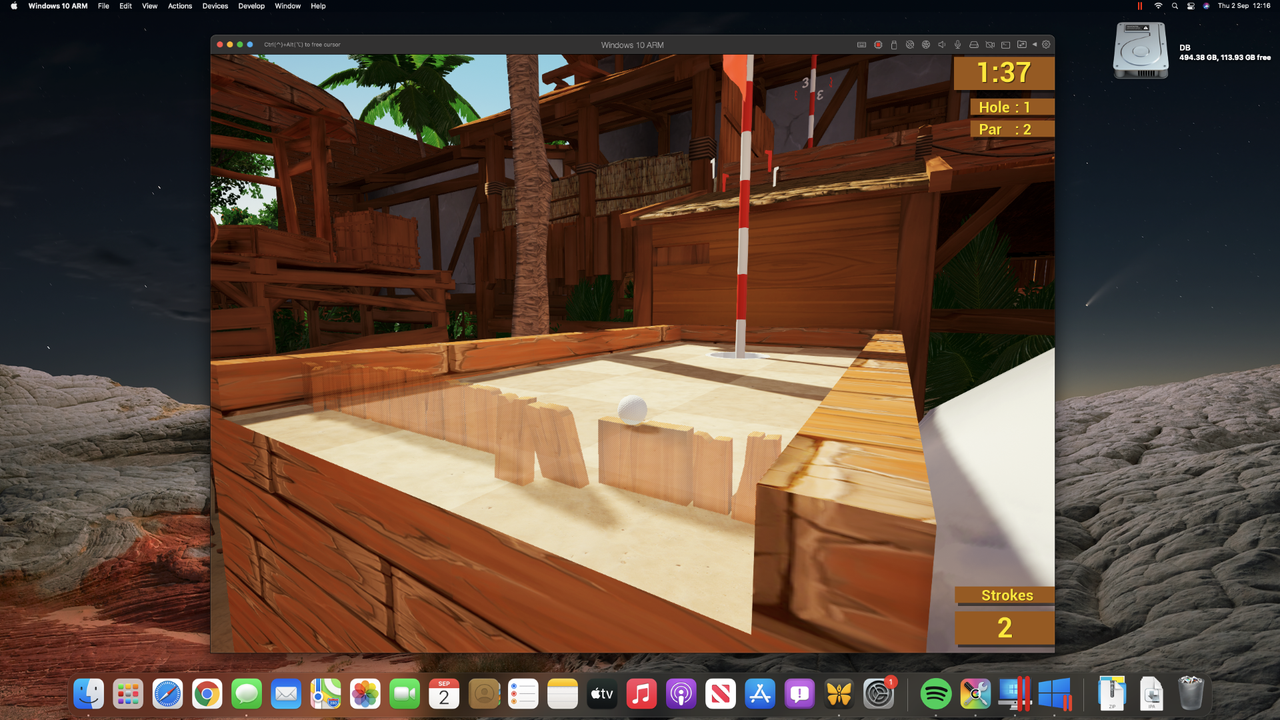Viewport: 1280px width, 720px height.
Task: Open Safari from the Dock
Action: [x=168, y=693]
